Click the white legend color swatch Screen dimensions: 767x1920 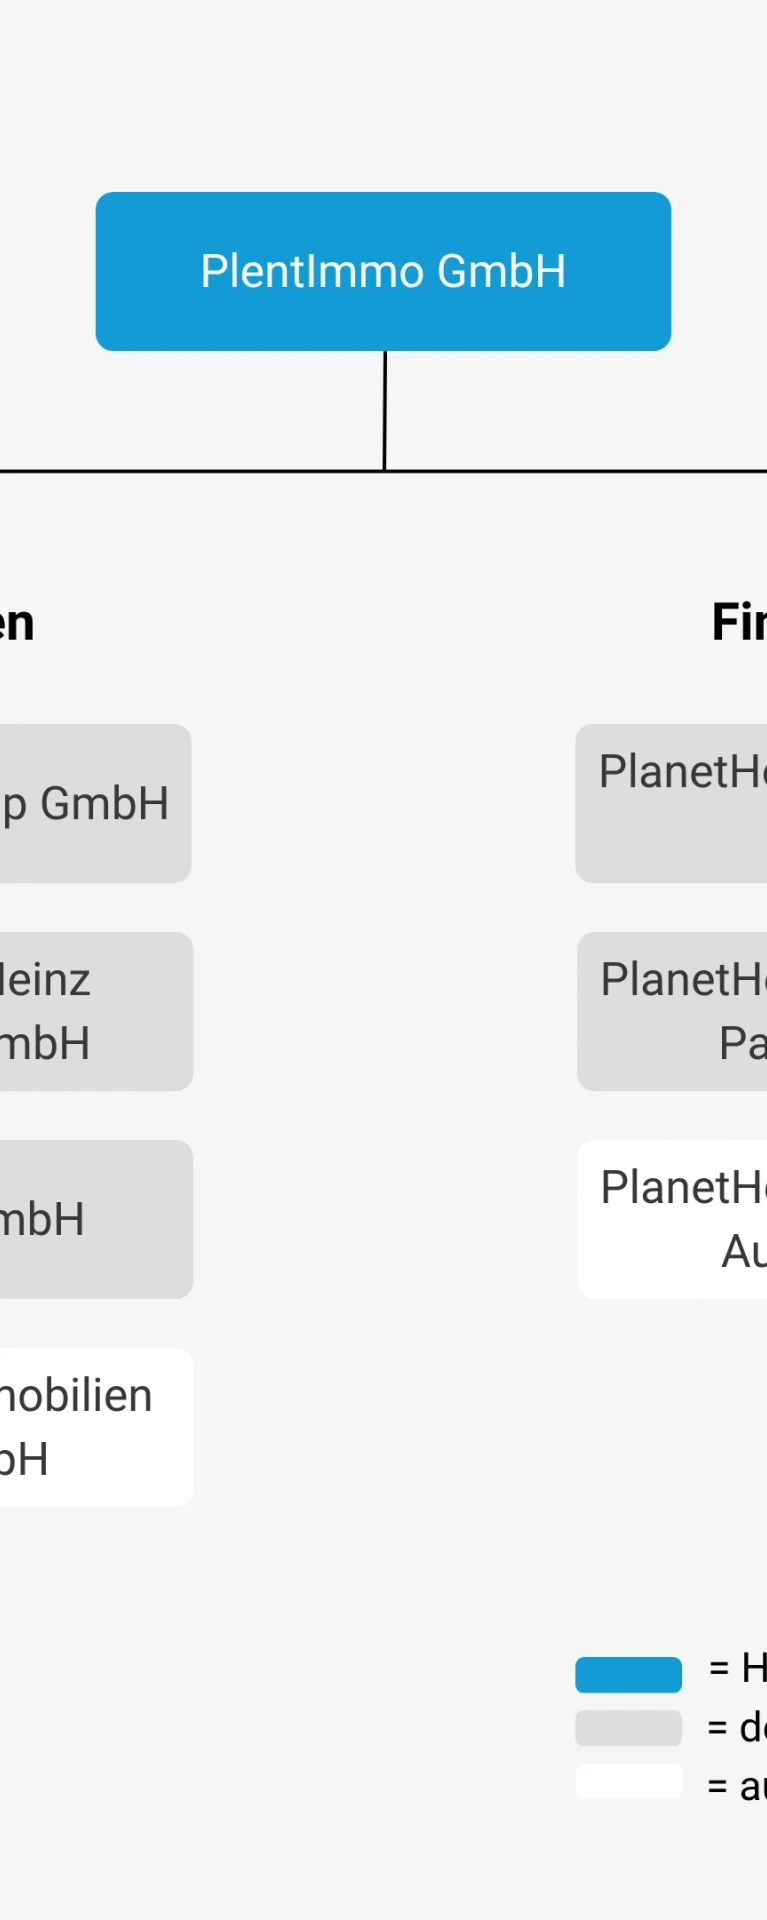(628, 1781)
